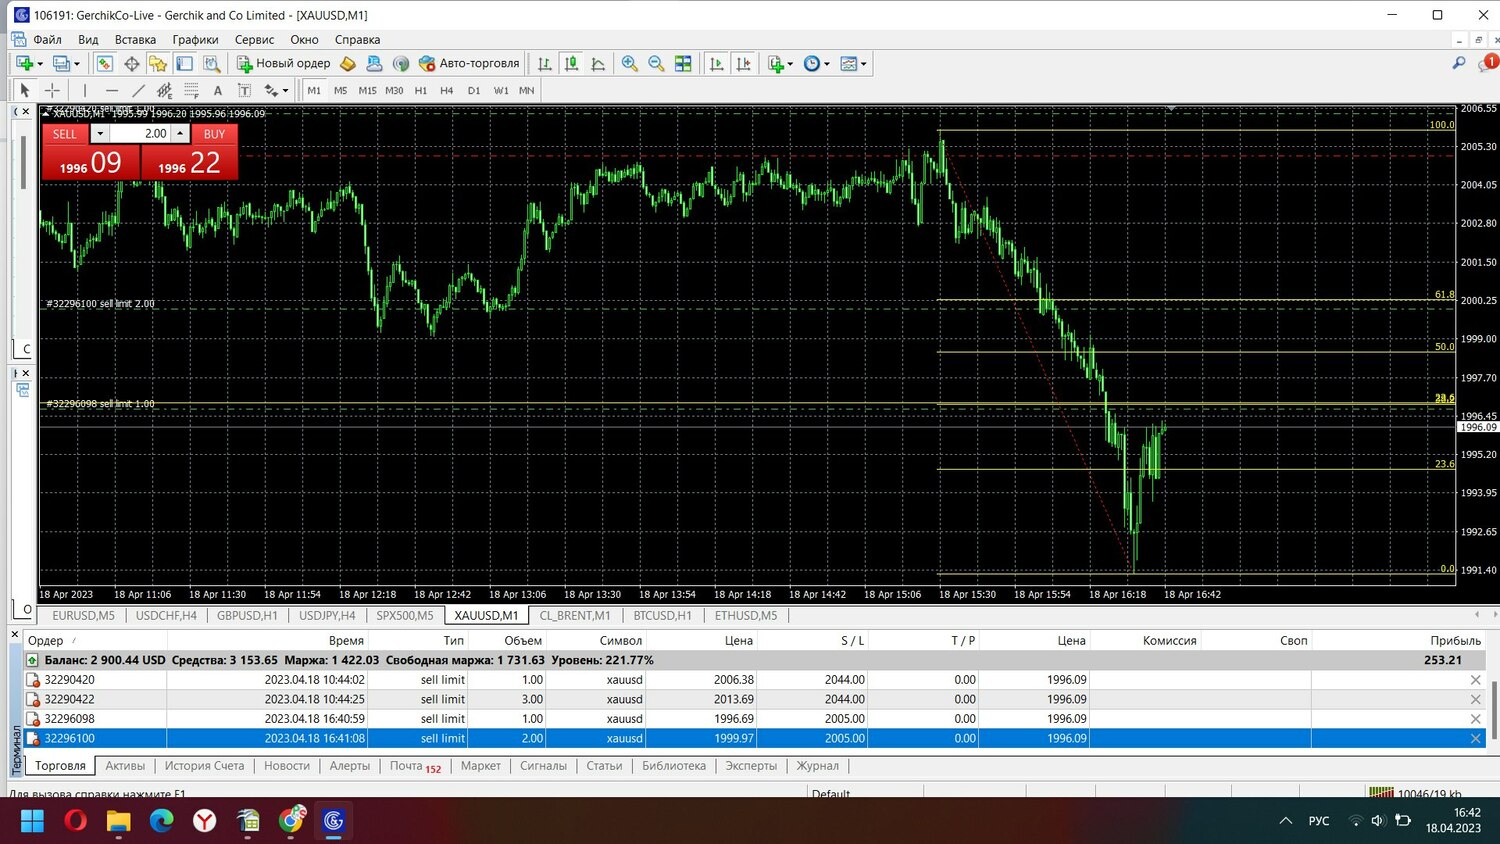Open the Profiles toolbar icon
Screen dimensions: 1500x844
coord(61,63)
